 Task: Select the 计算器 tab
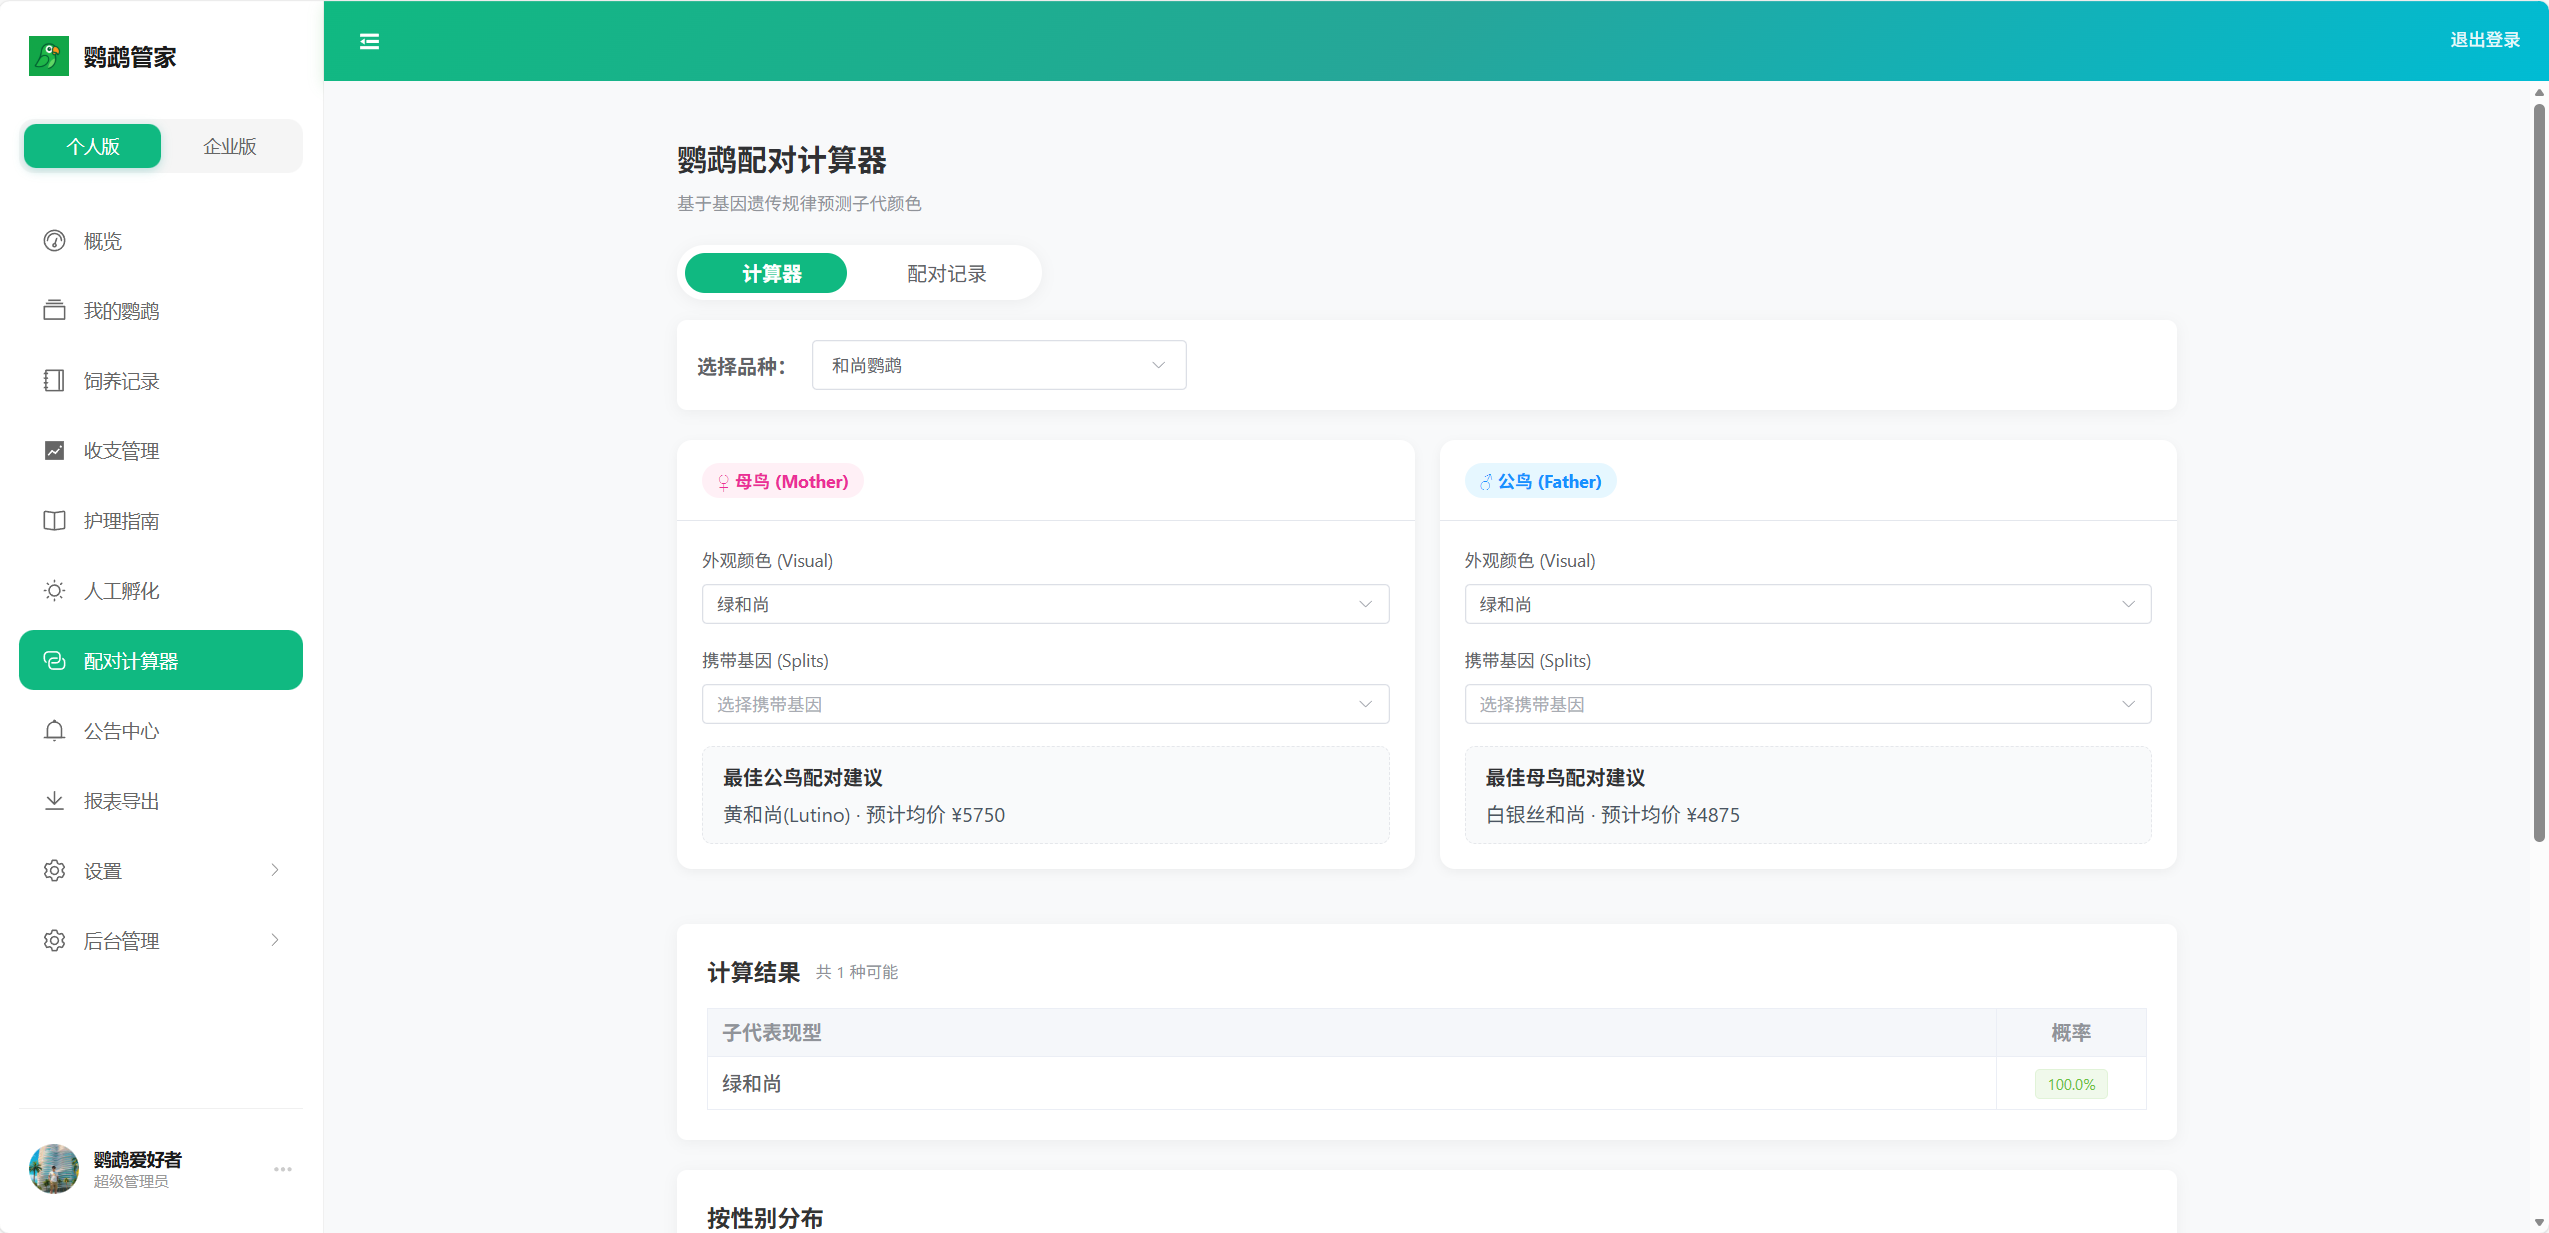click(x=765, y=273)
